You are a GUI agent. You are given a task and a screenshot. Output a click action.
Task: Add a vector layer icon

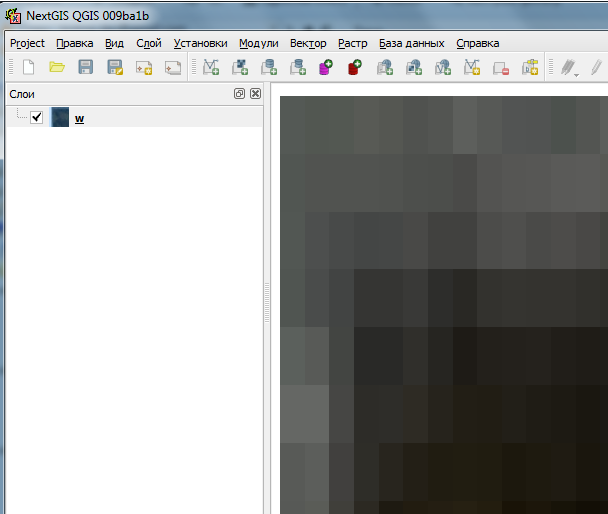coord(211,67)
